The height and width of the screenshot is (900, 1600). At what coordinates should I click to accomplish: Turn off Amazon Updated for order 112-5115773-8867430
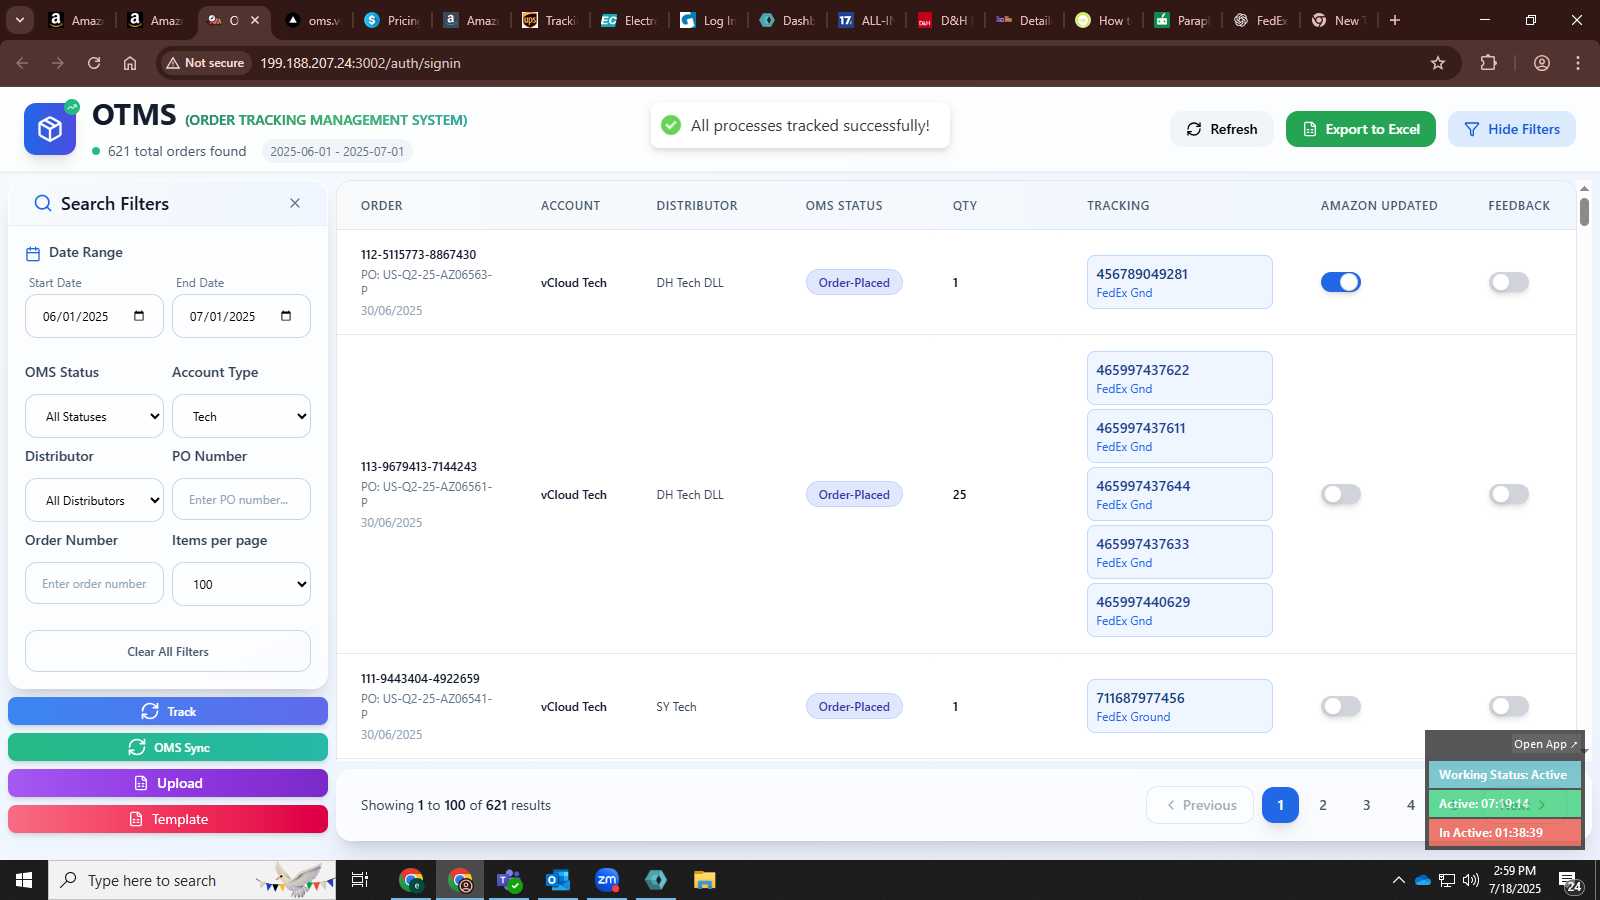click(x=1341, y=282)
